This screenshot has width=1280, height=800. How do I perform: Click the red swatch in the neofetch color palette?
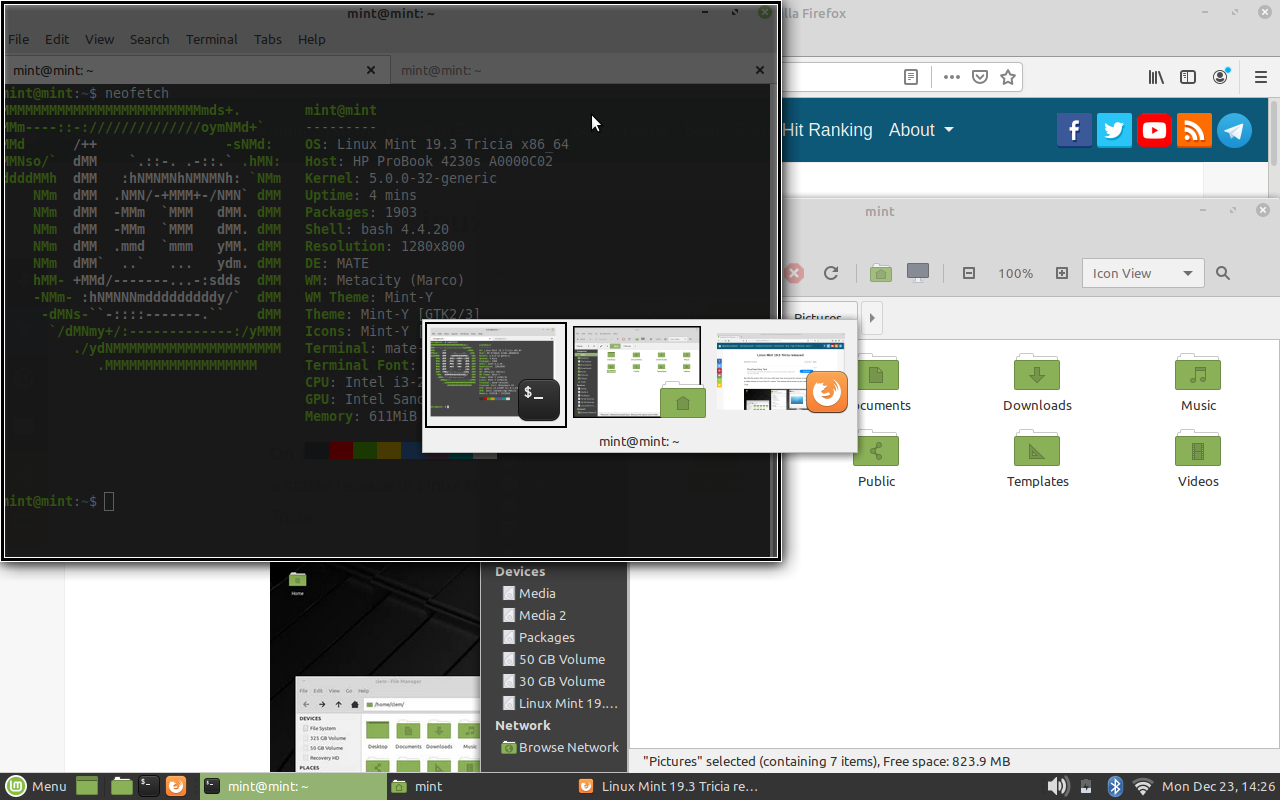pos(340,451)
